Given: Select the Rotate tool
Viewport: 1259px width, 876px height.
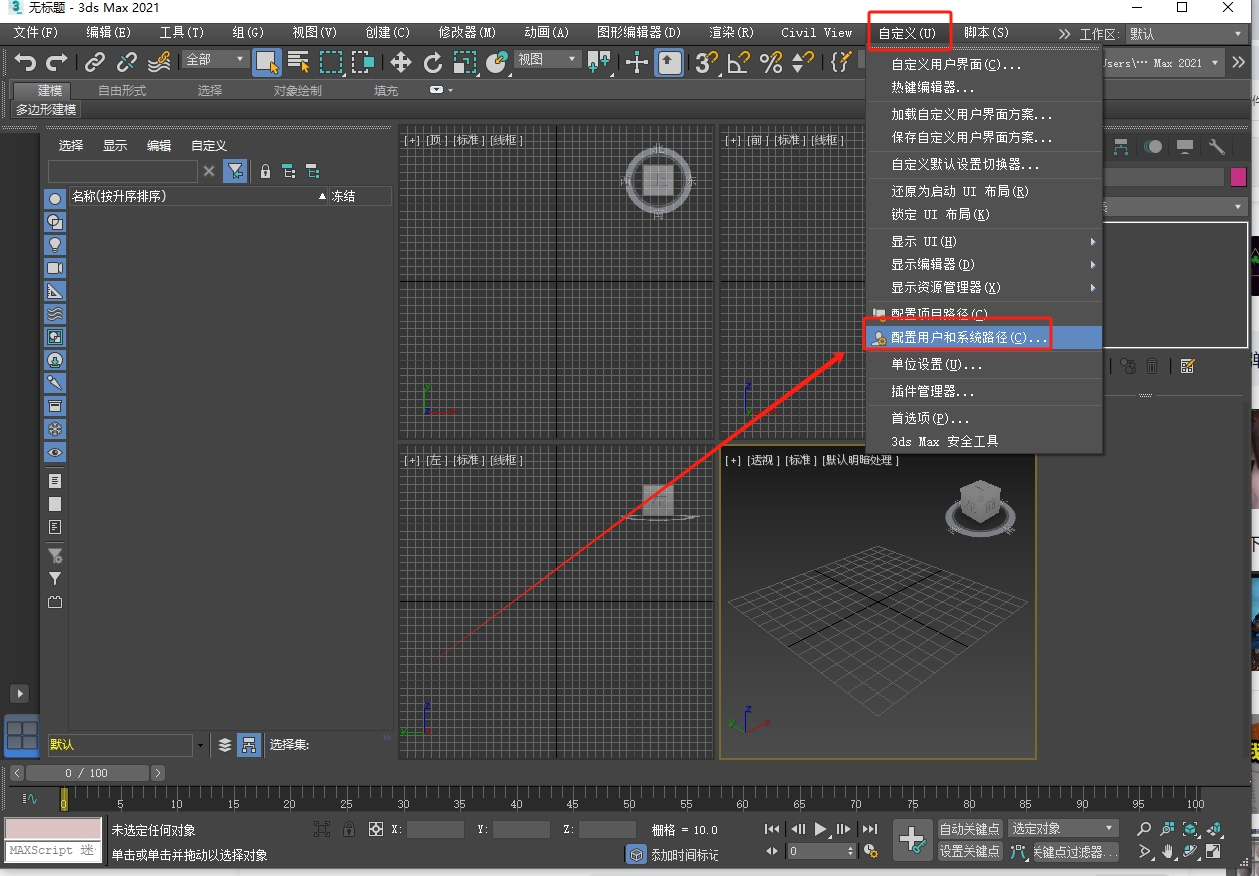Looking at the screenshot, I should click(x=433, y=63).
